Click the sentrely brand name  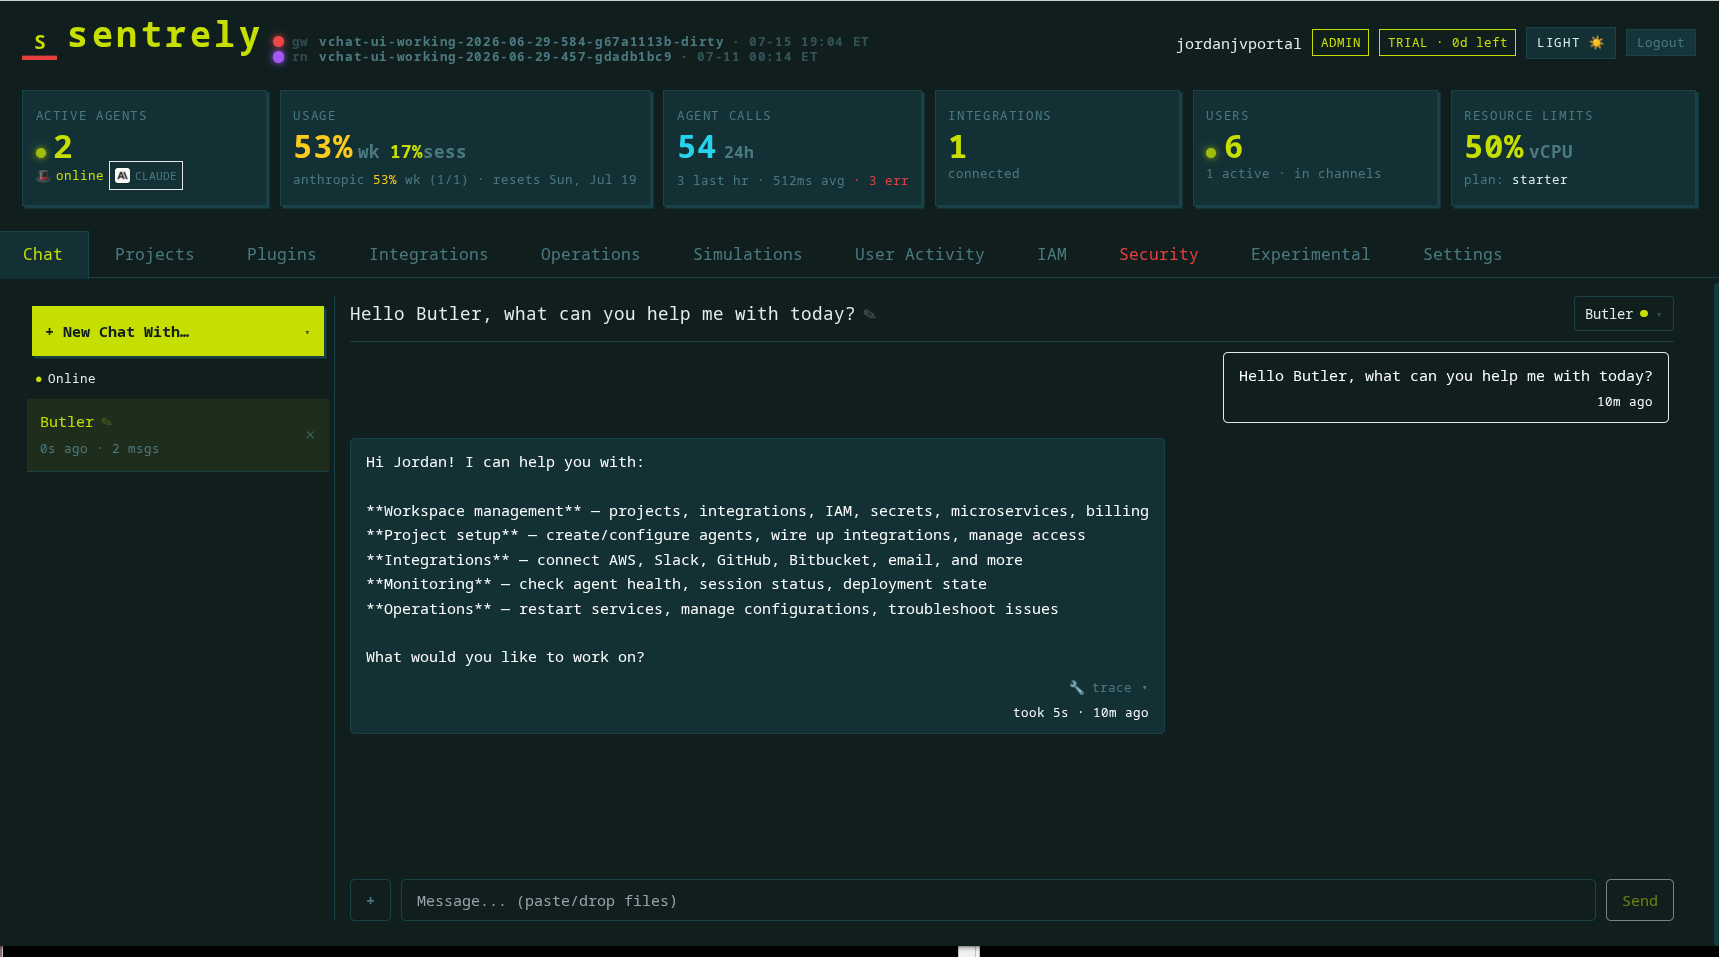(x=164, y=36)
